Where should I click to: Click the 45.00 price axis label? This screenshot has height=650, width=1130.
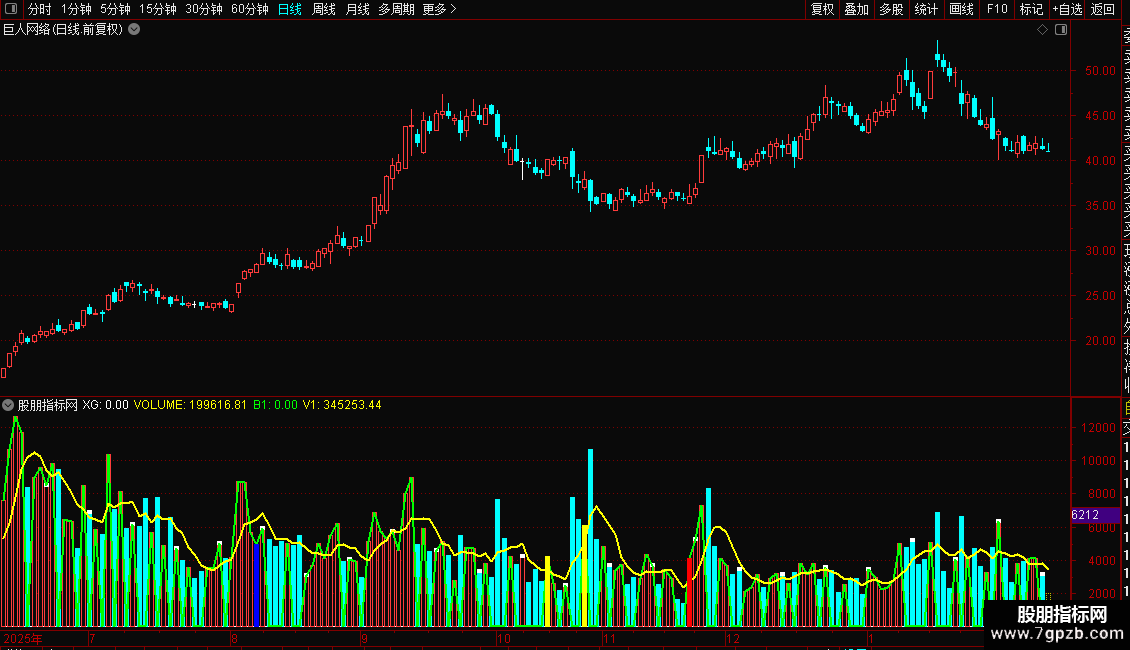(x=1100, y=115)
